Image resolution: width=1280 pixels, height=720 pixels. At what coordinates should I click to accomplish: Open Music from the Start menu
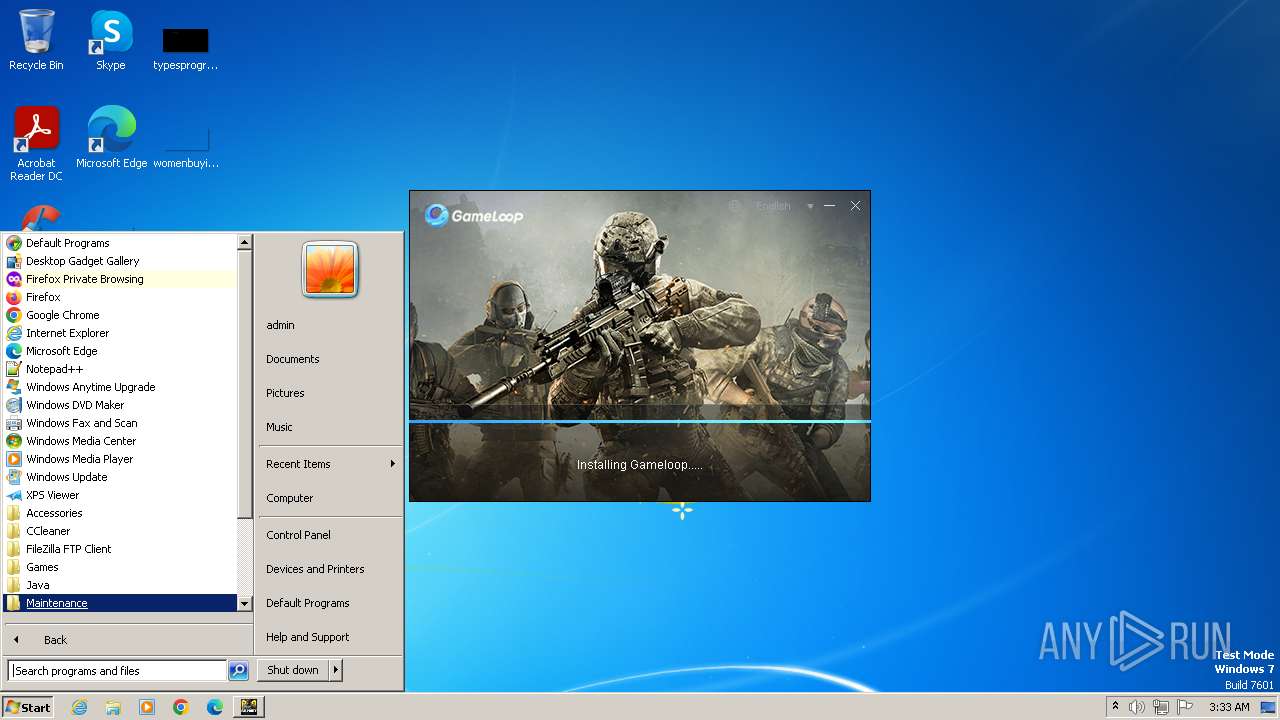click(329, 427)
